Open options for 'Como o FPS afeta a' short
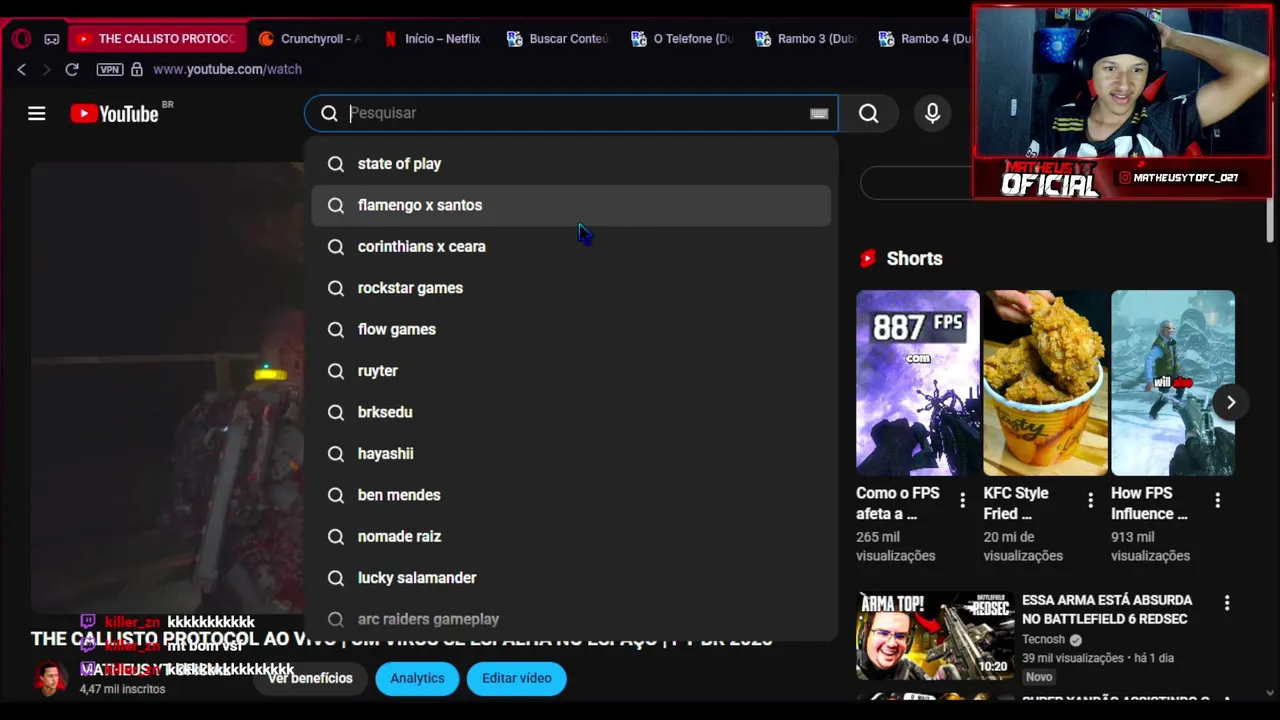1280x720 pixels. 963,499
